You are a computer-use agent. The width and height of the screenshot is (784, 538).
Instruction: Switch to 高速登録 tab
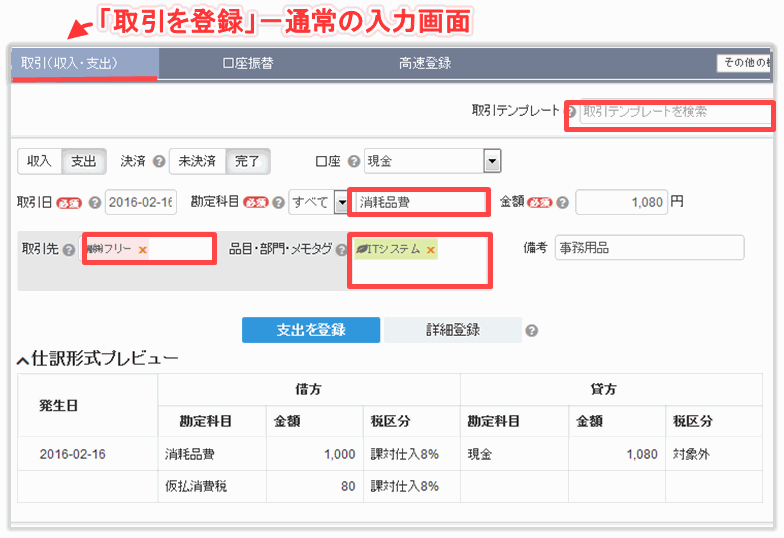[x=425, y=64]
